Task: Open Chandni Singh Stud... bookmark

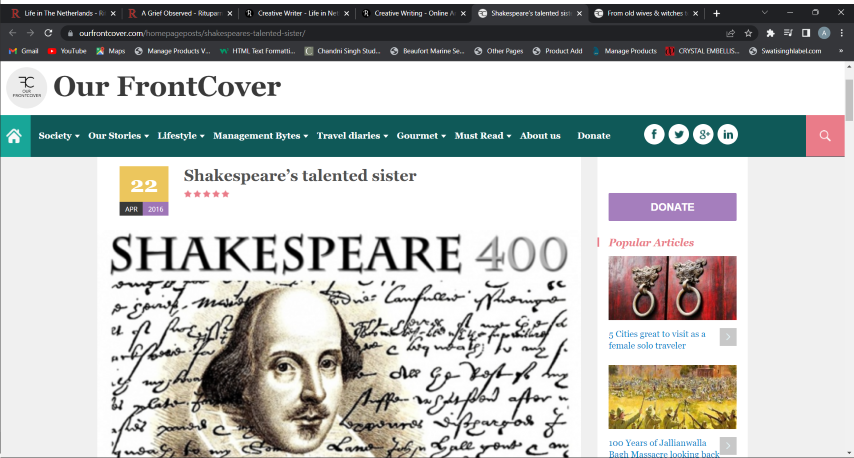Action: coord(342,51)
